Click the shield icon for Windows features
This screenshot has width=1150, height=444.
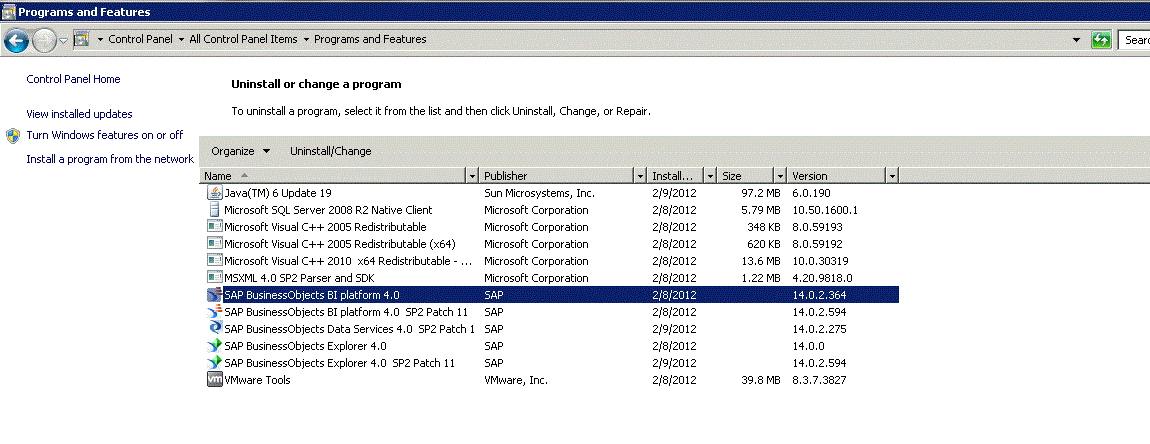[x=13, y=135]
